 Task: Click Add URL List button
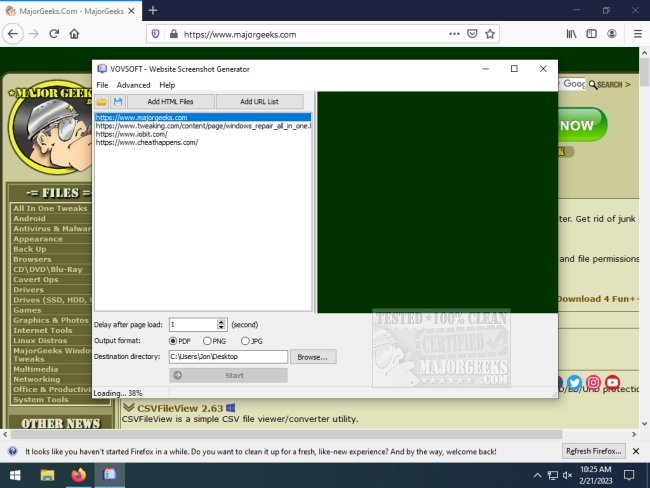click(x=260, y=102)
